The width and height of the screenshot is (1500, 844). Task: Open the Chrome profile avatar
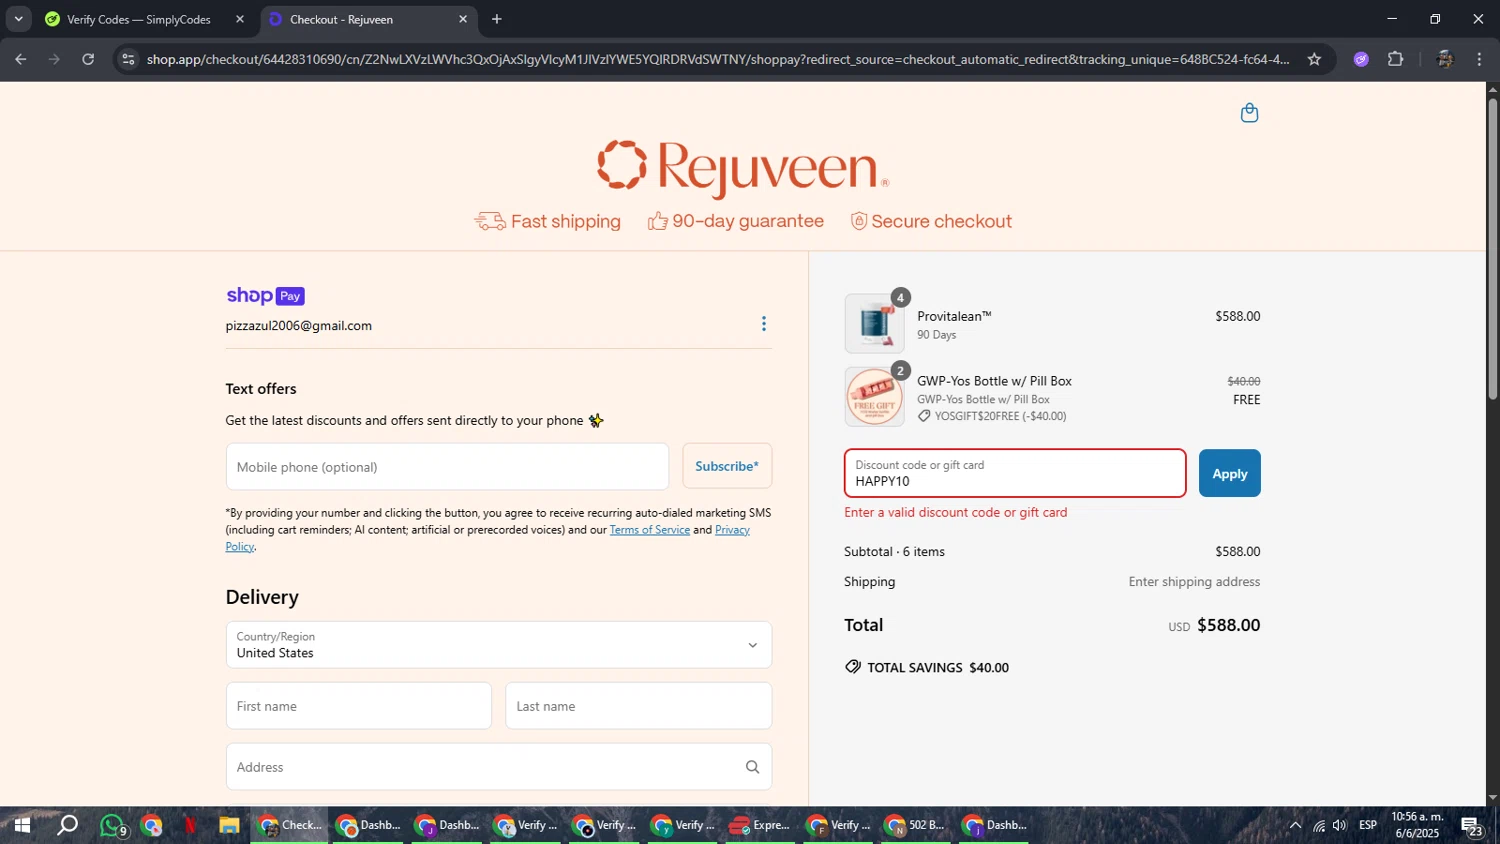[1444, 59]
